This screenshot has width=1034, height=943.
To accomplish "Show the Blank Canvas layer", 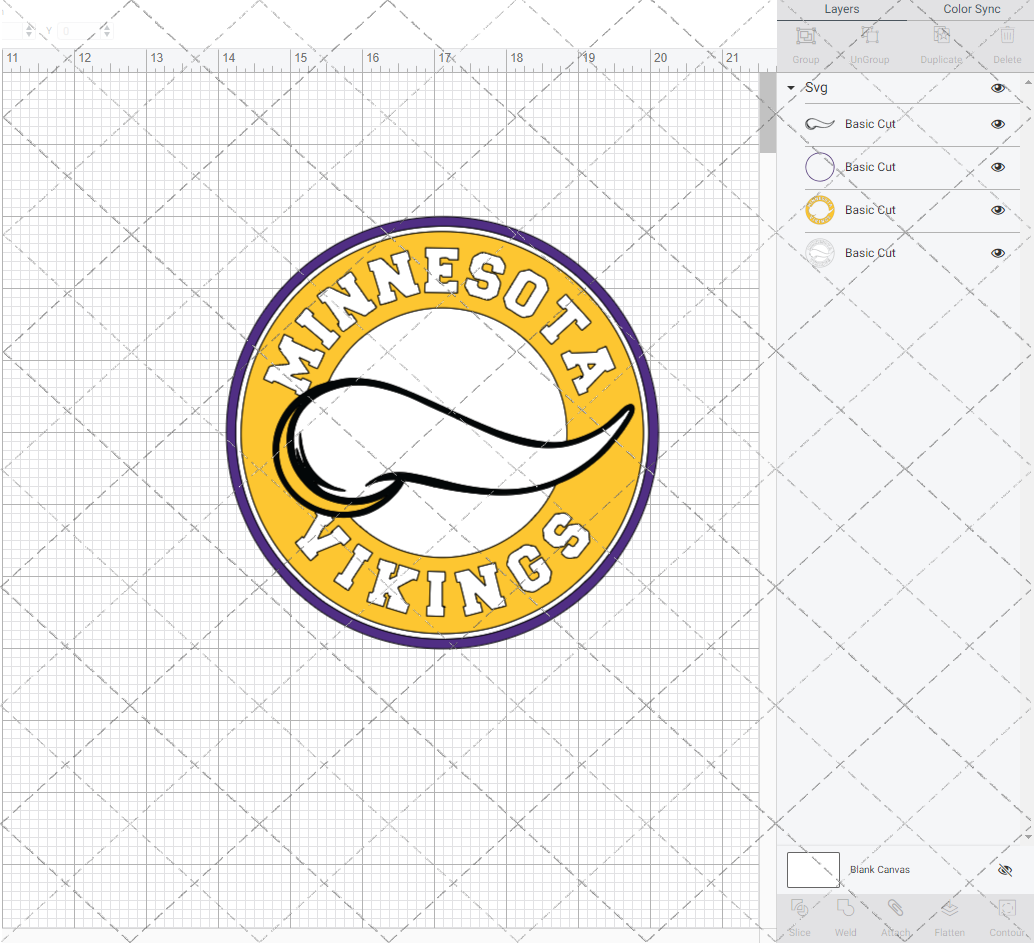I will (1004, 870).
